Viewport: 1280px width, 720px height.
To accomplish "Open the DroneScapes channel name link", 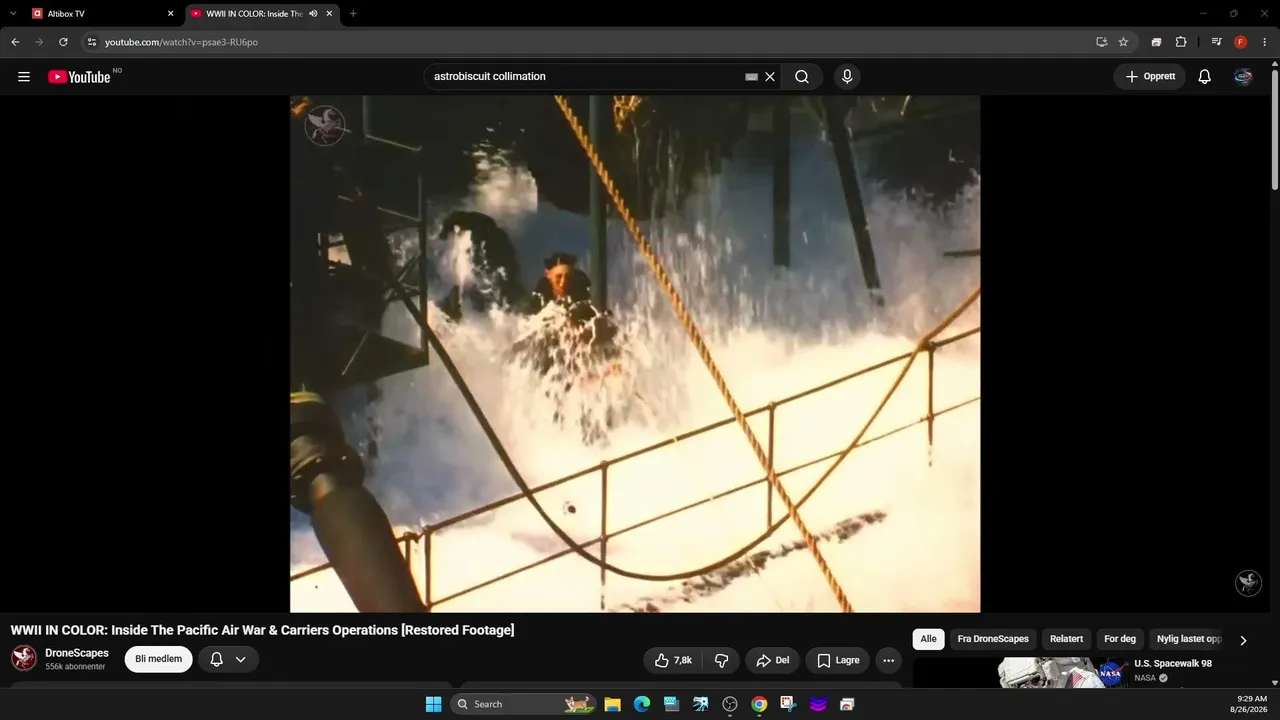I will (77, 653).
